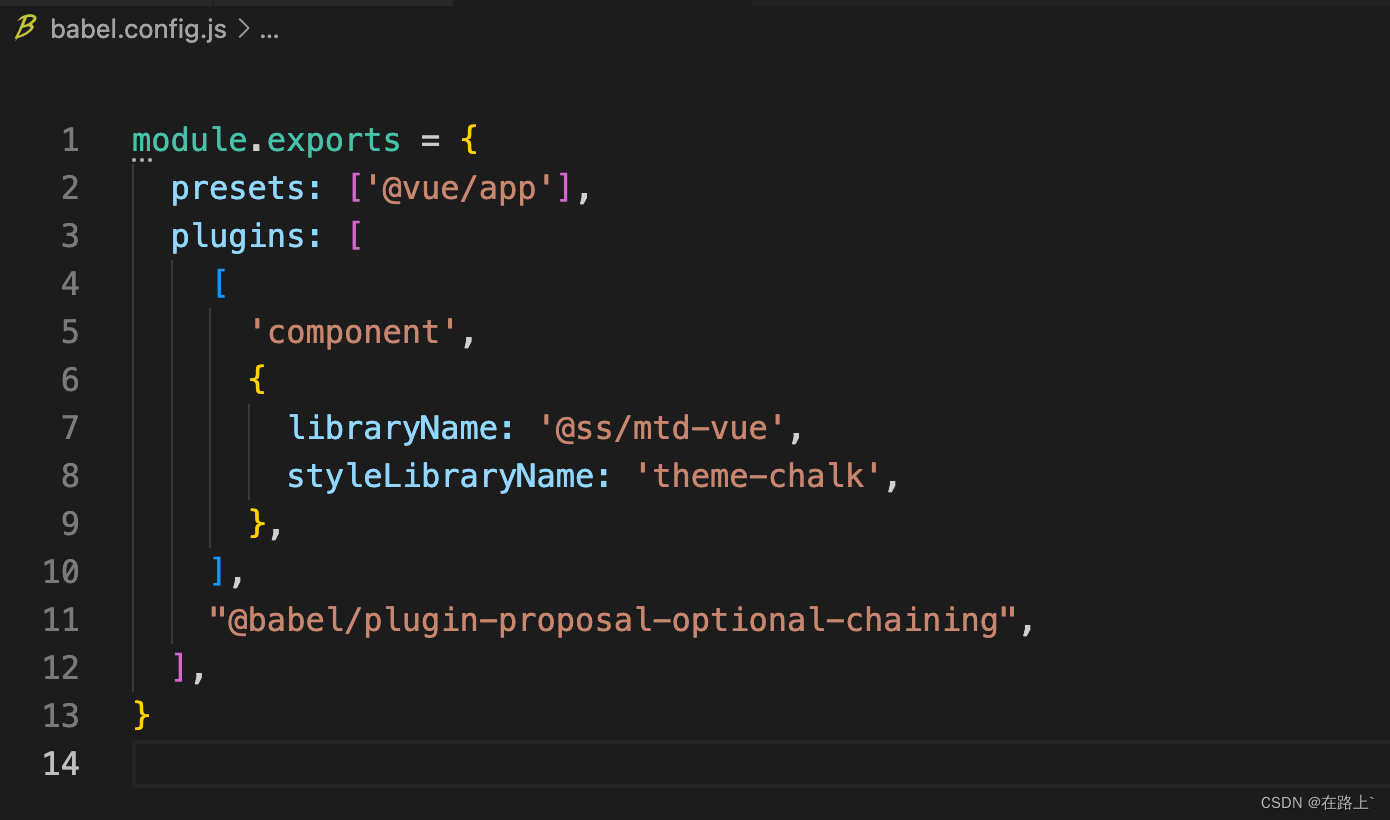
Task: Click the 'plugins' property name
Action: click(x=237, y=236)
